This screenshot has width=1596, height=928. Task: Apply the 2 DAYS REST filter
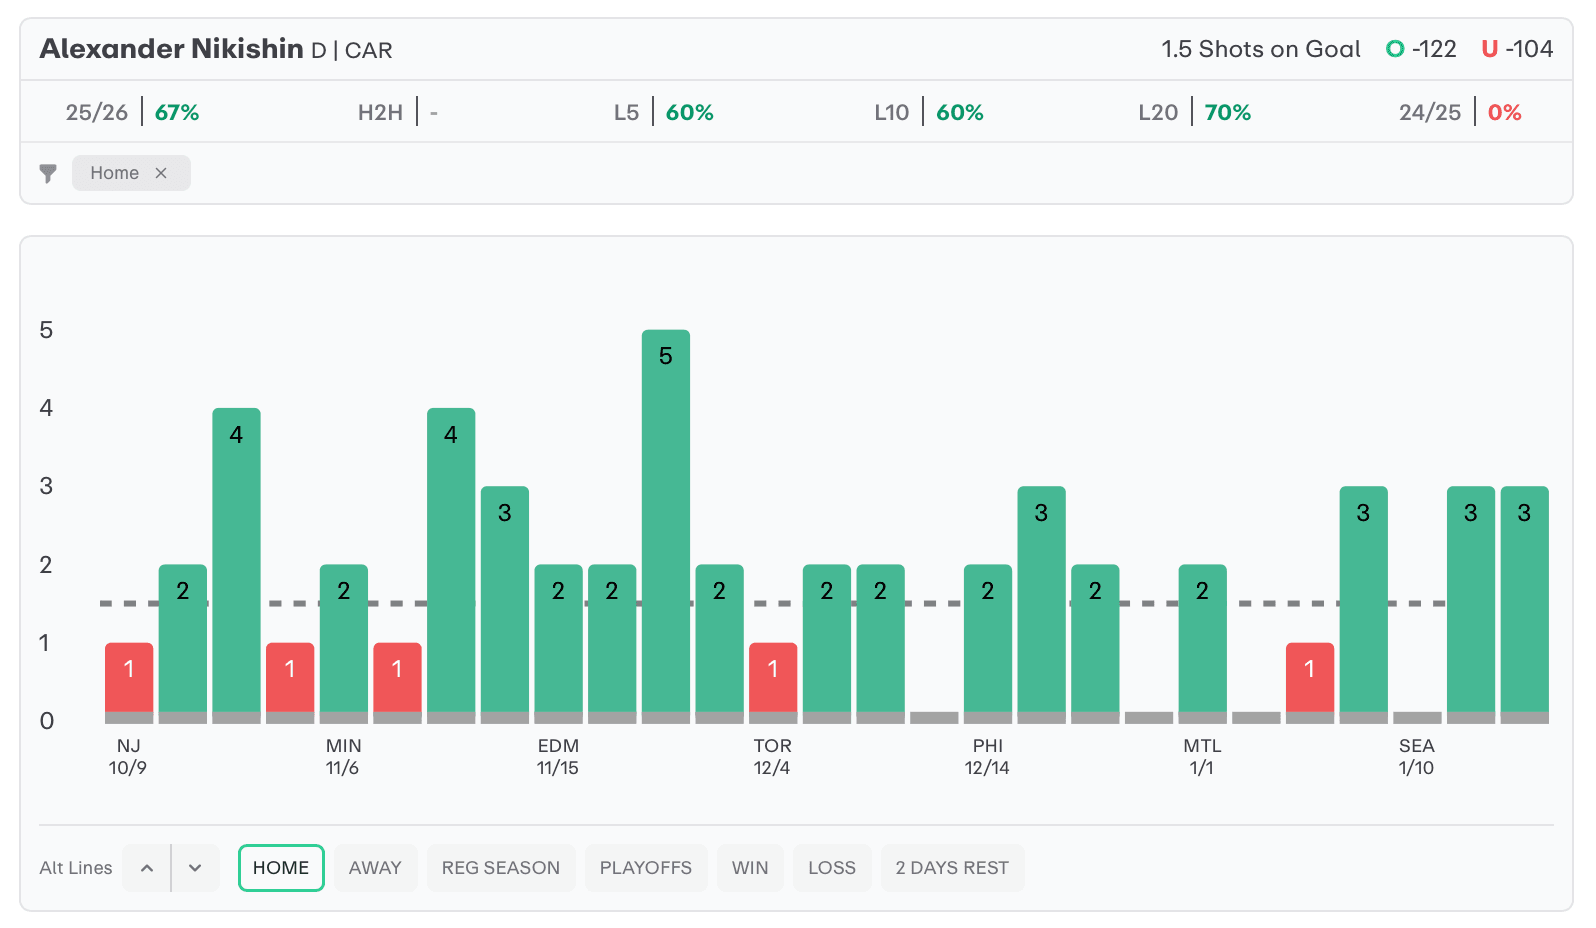952,868
